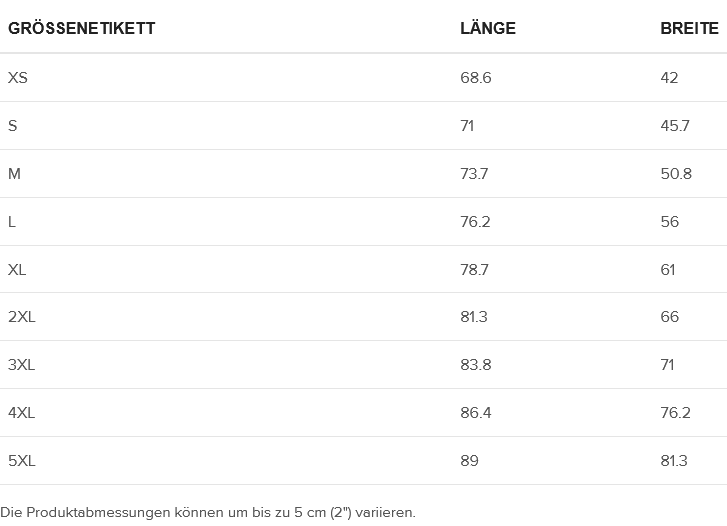The width and height of the screenshot is (727, 526).
Task: Select the L size row label
Action: coord(12,222)
